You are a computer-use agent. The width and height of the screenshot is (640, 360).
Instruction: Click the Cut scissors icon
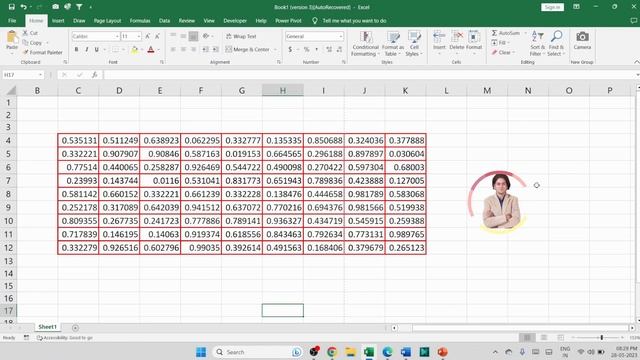point(25,33)
